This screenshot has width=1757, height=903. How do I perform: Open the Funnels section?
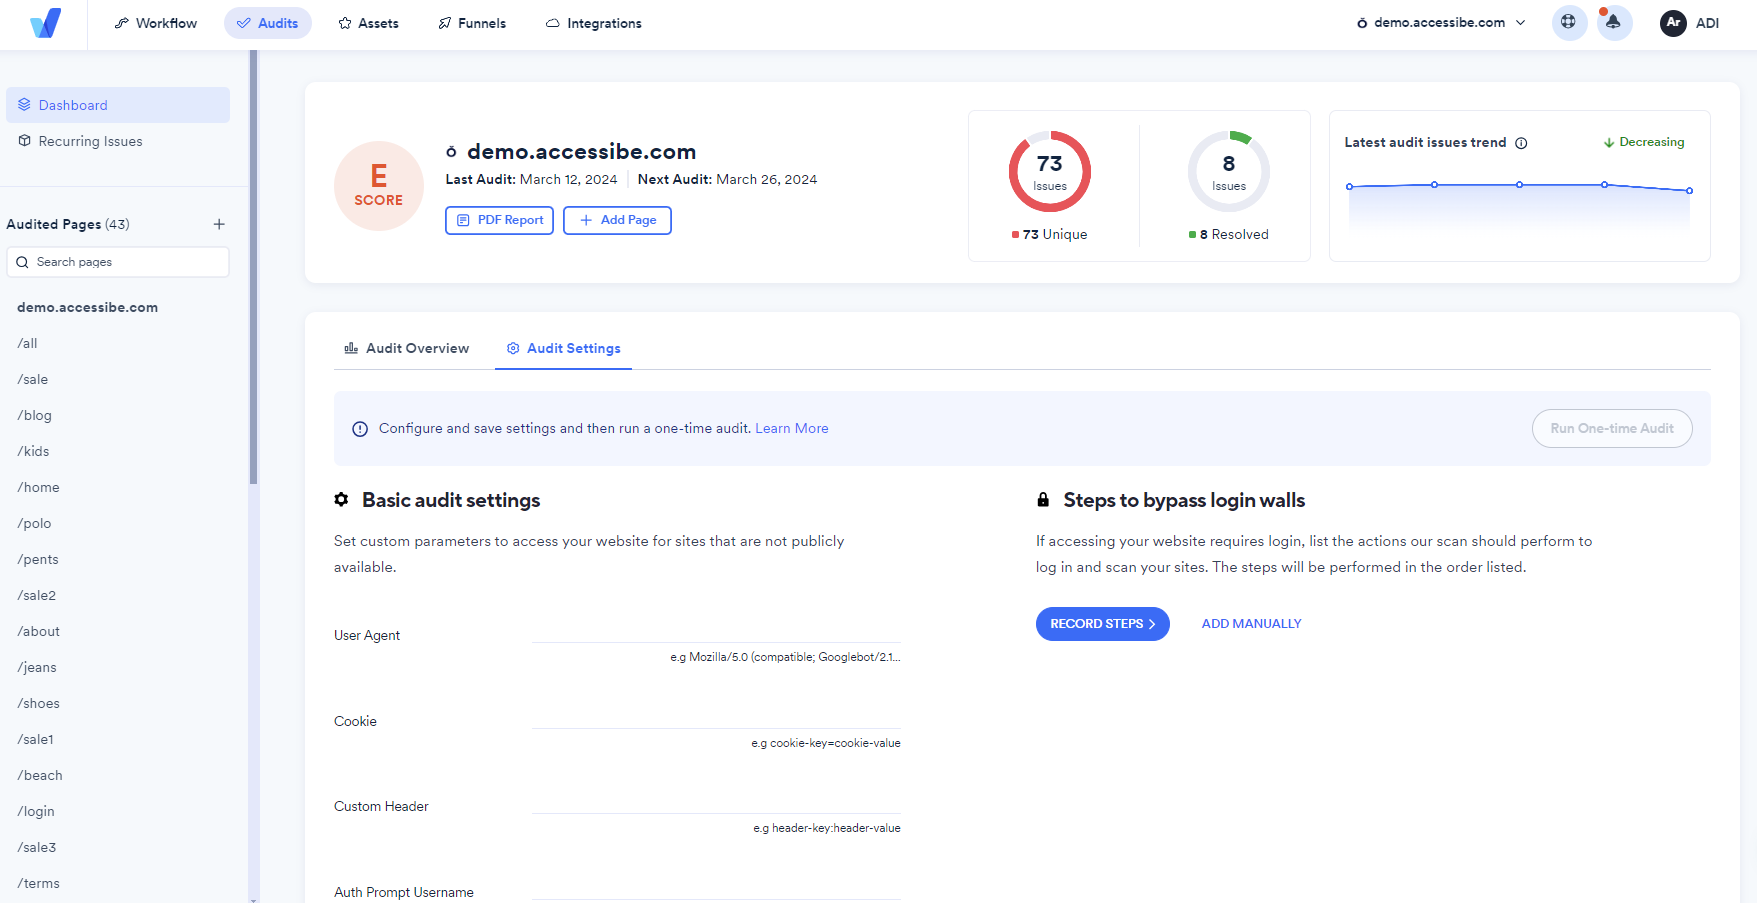(x=472, y=23)
